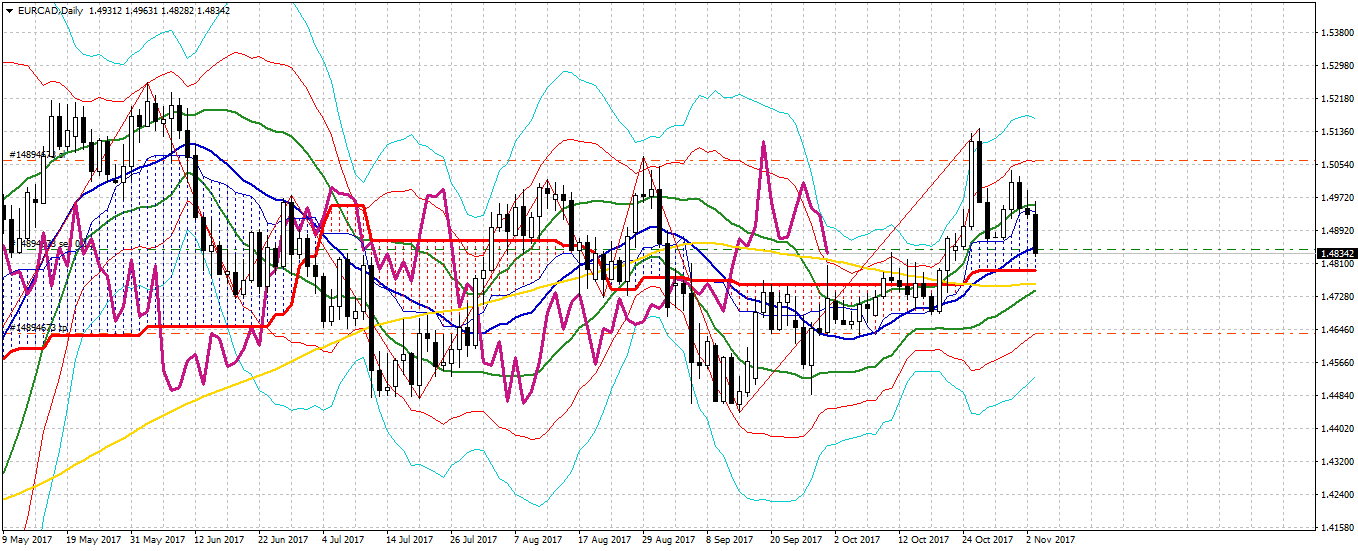Select the #14894673 sell order label
This screenshot has height=551, width=1358.
(50, 243)
